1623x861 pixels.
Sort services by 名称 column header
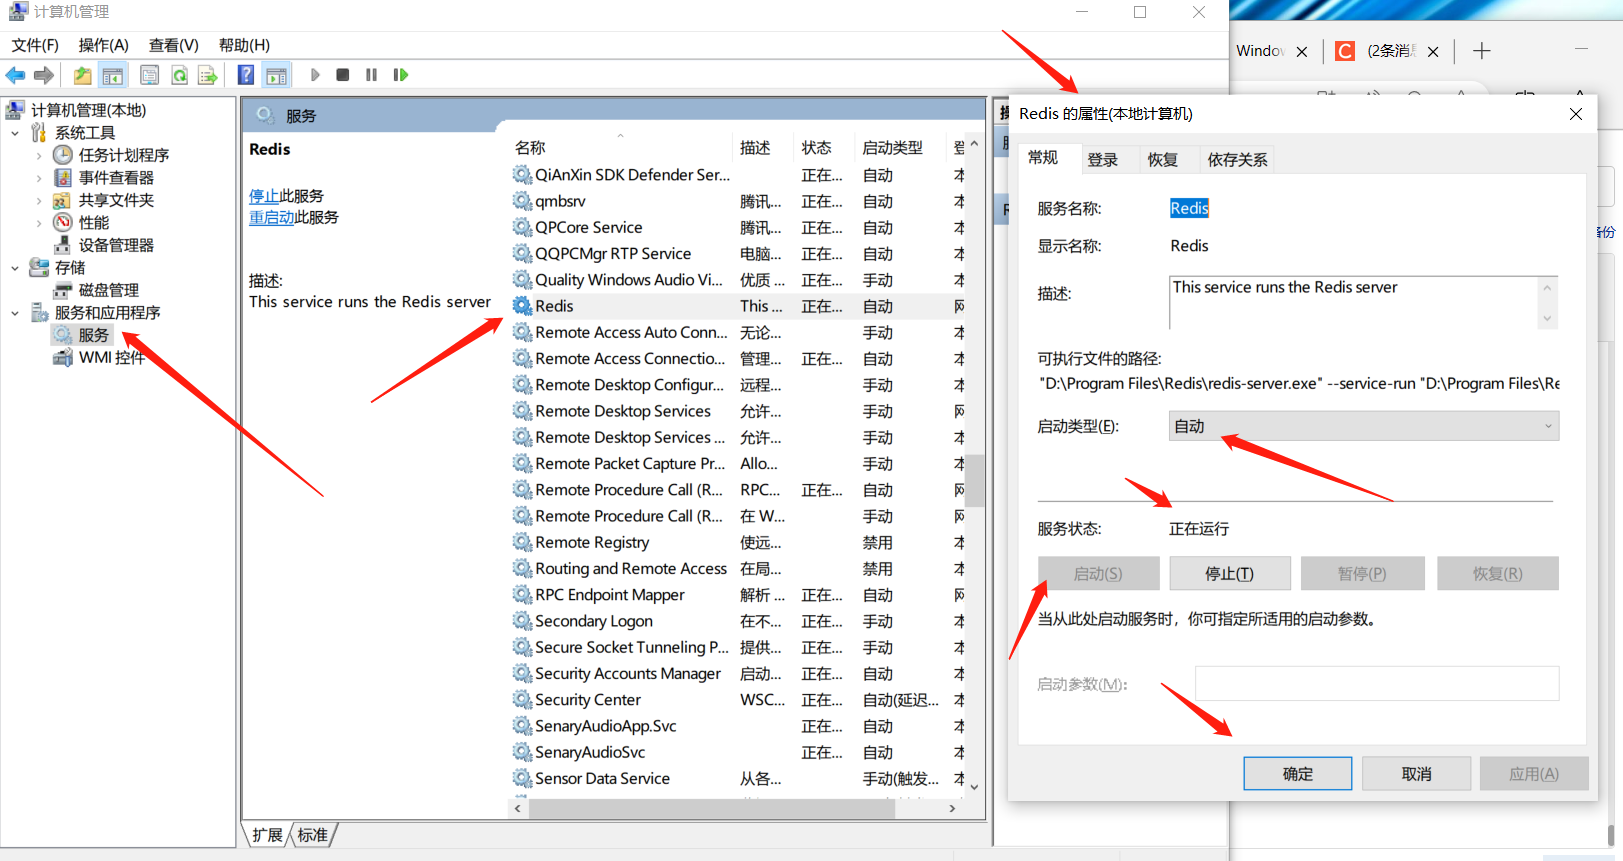(x=620, y=147)
